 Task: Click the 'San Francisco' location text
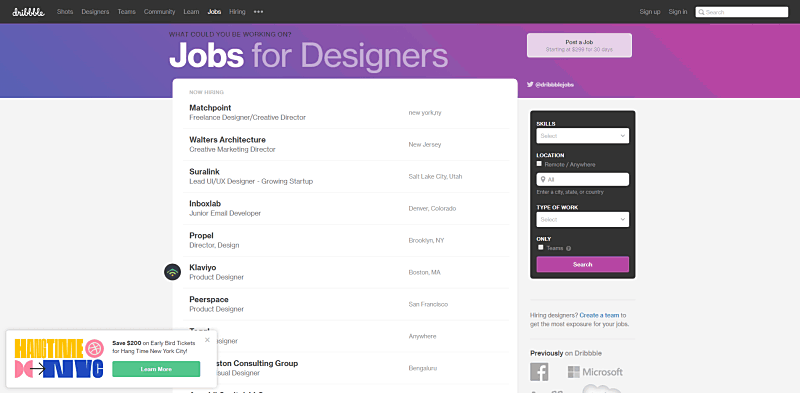coord(428,304)
